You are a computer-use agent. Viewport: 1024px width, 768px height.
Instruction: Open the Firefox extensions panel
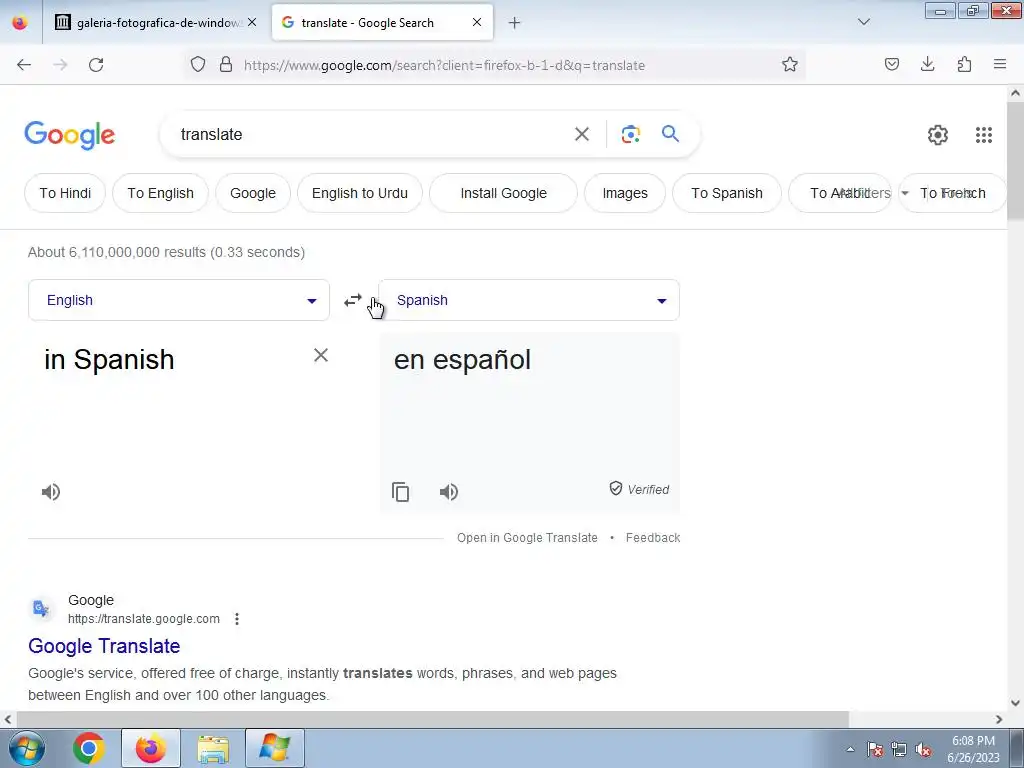tap(964, 64)
